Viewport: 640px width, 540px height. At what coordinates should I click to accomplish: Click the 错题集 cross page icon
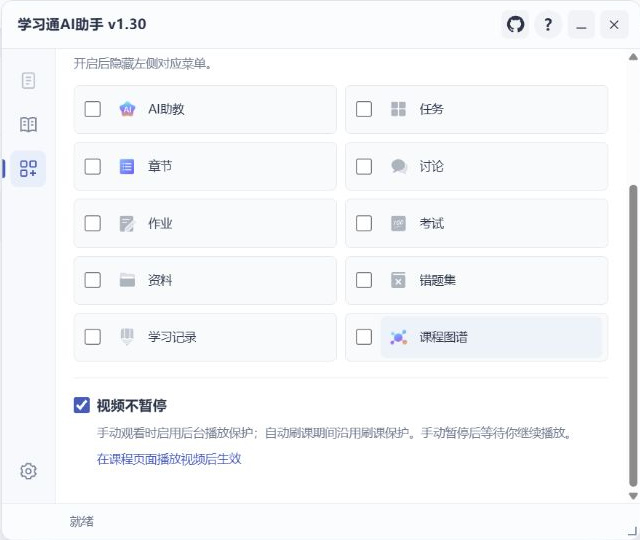398,280
